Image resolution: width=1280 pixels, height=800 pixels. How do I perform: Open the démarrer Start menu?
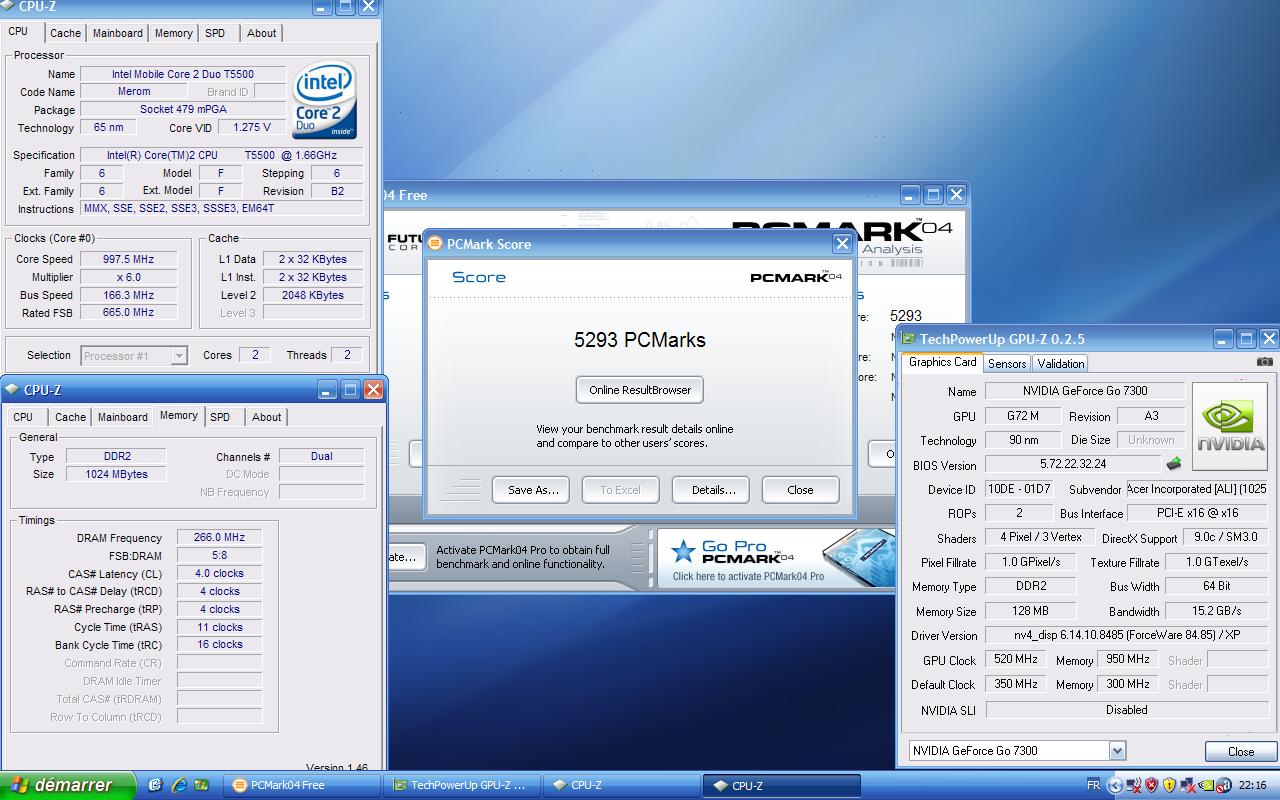67,785
